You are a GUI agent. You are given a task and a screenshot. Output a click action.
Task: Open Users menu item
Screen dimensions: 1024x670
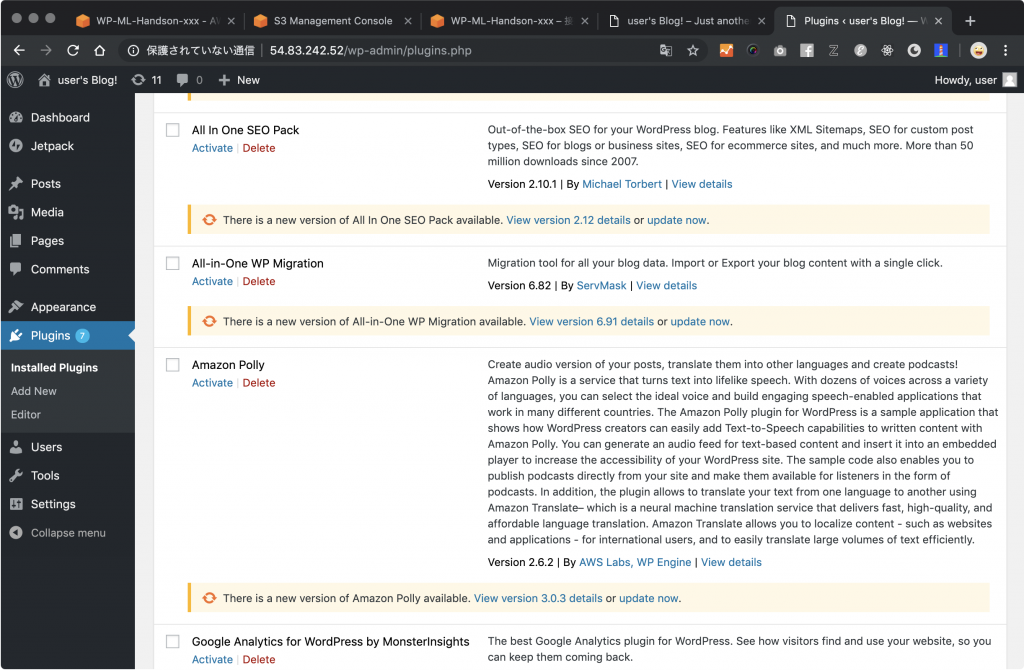(46, 447)
